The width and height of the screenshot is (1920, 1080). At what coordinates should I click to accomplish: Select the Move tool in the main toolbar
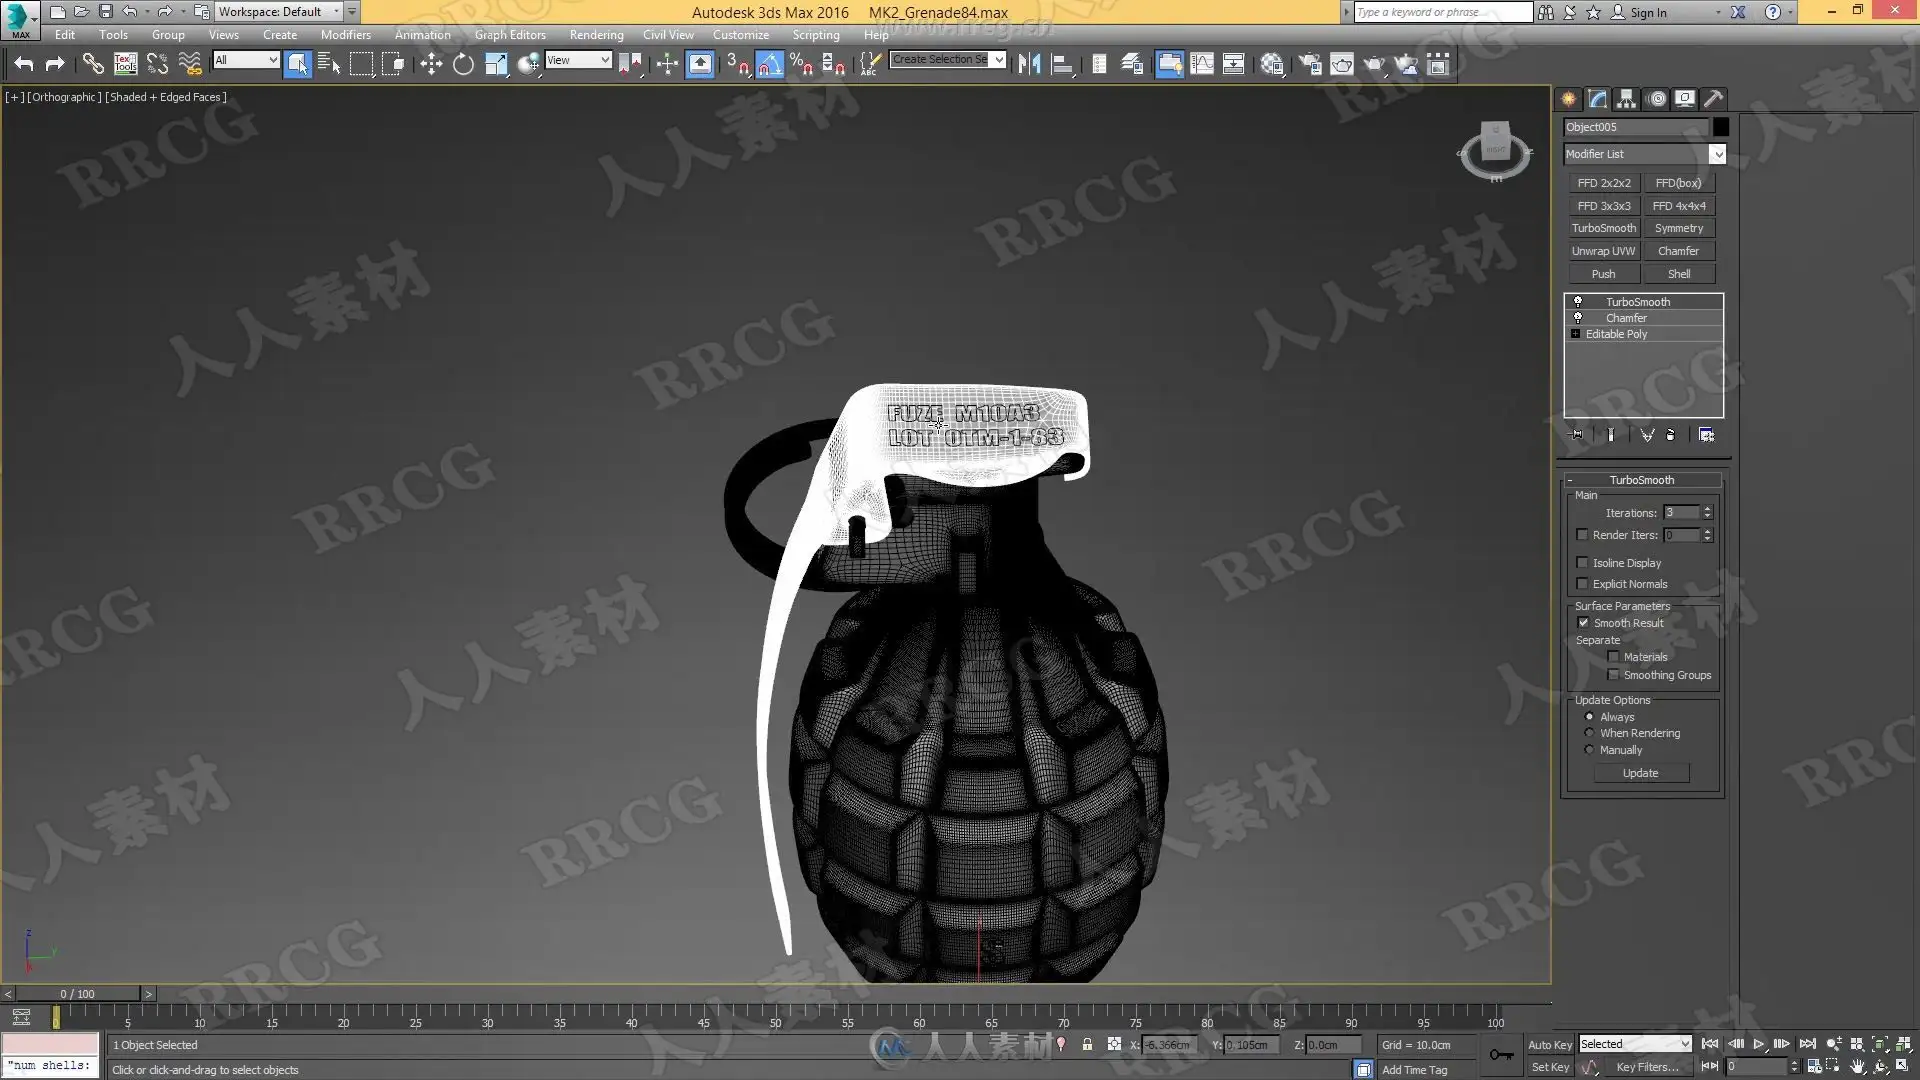coord(431,64)
